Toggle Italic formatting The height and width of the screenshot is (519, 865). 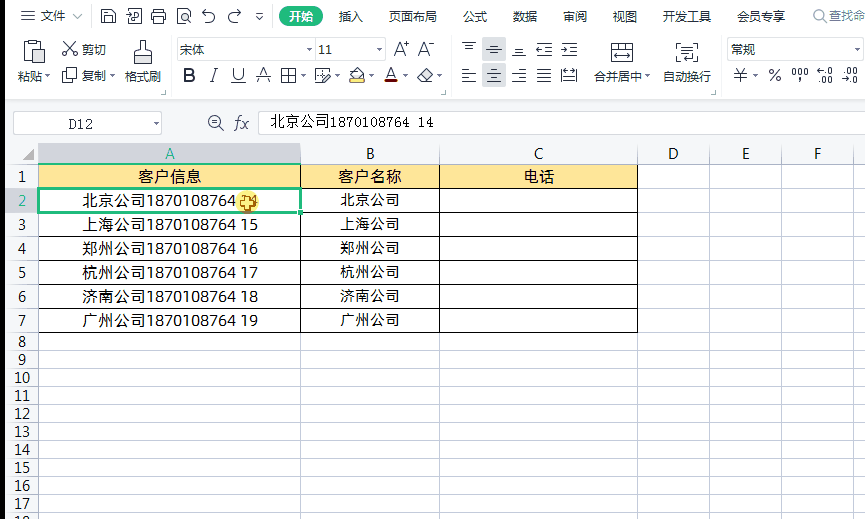pyautogui.click(x=213, y=76)
